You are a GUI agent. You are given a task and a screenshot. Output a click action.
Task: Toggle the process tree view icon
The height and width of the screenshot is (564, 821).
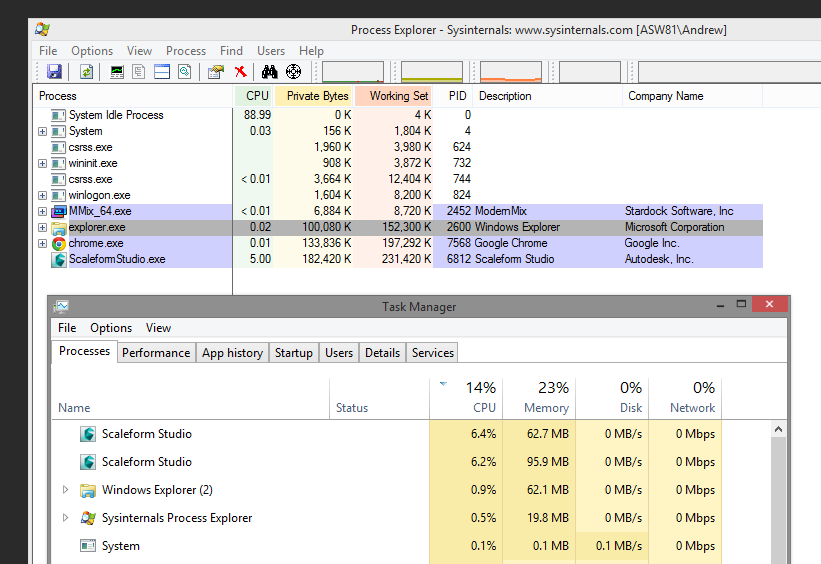pyautogui.click(x=139, y=71)
